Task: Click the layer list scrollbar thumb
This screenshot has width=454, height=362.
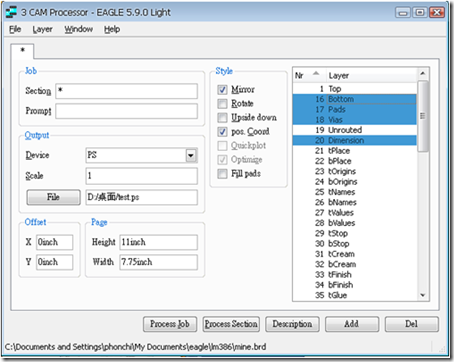Action: click(x=423, y=116)
